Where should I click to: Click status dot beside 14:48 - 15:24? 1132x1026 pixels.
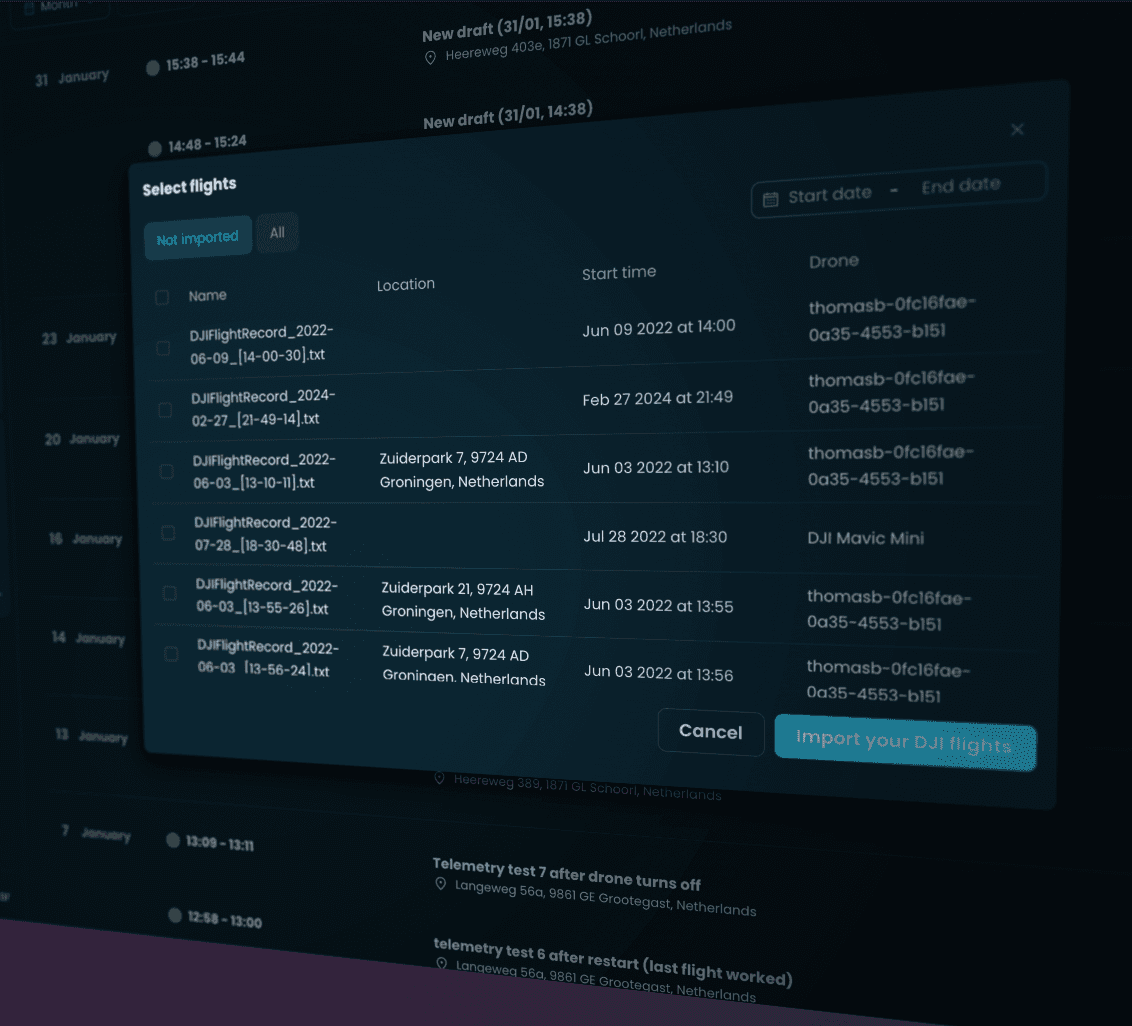pyautogui.click(x=154, y=149)
